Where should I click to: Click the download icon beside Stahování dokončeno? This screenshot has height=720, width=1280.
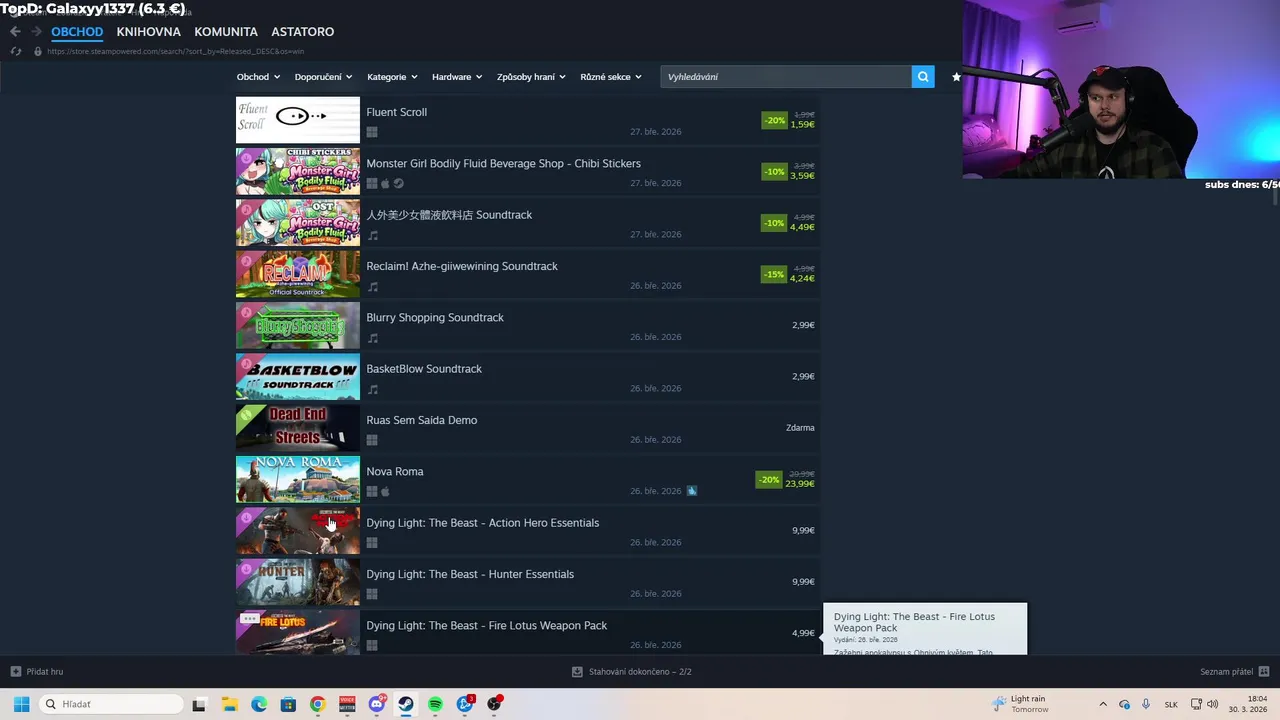point(577,672)
